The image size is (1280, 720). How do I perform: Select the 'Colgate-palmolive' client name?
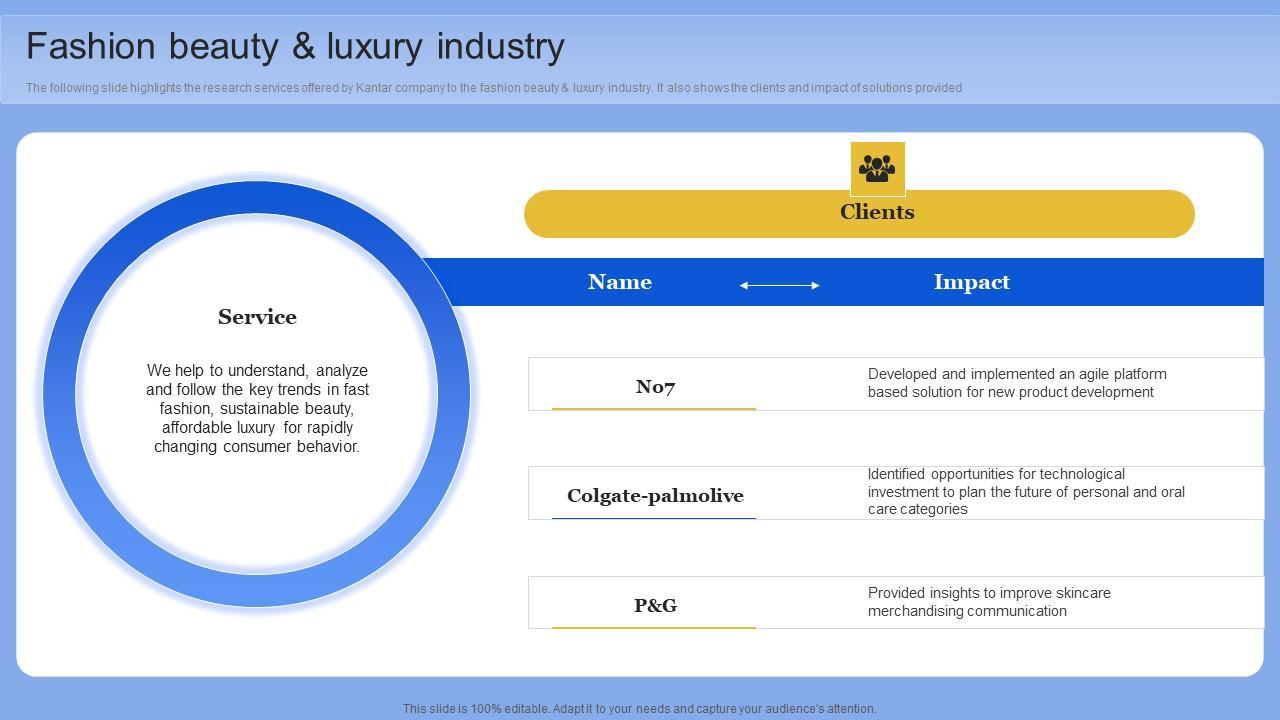click(x=655, y=496)
